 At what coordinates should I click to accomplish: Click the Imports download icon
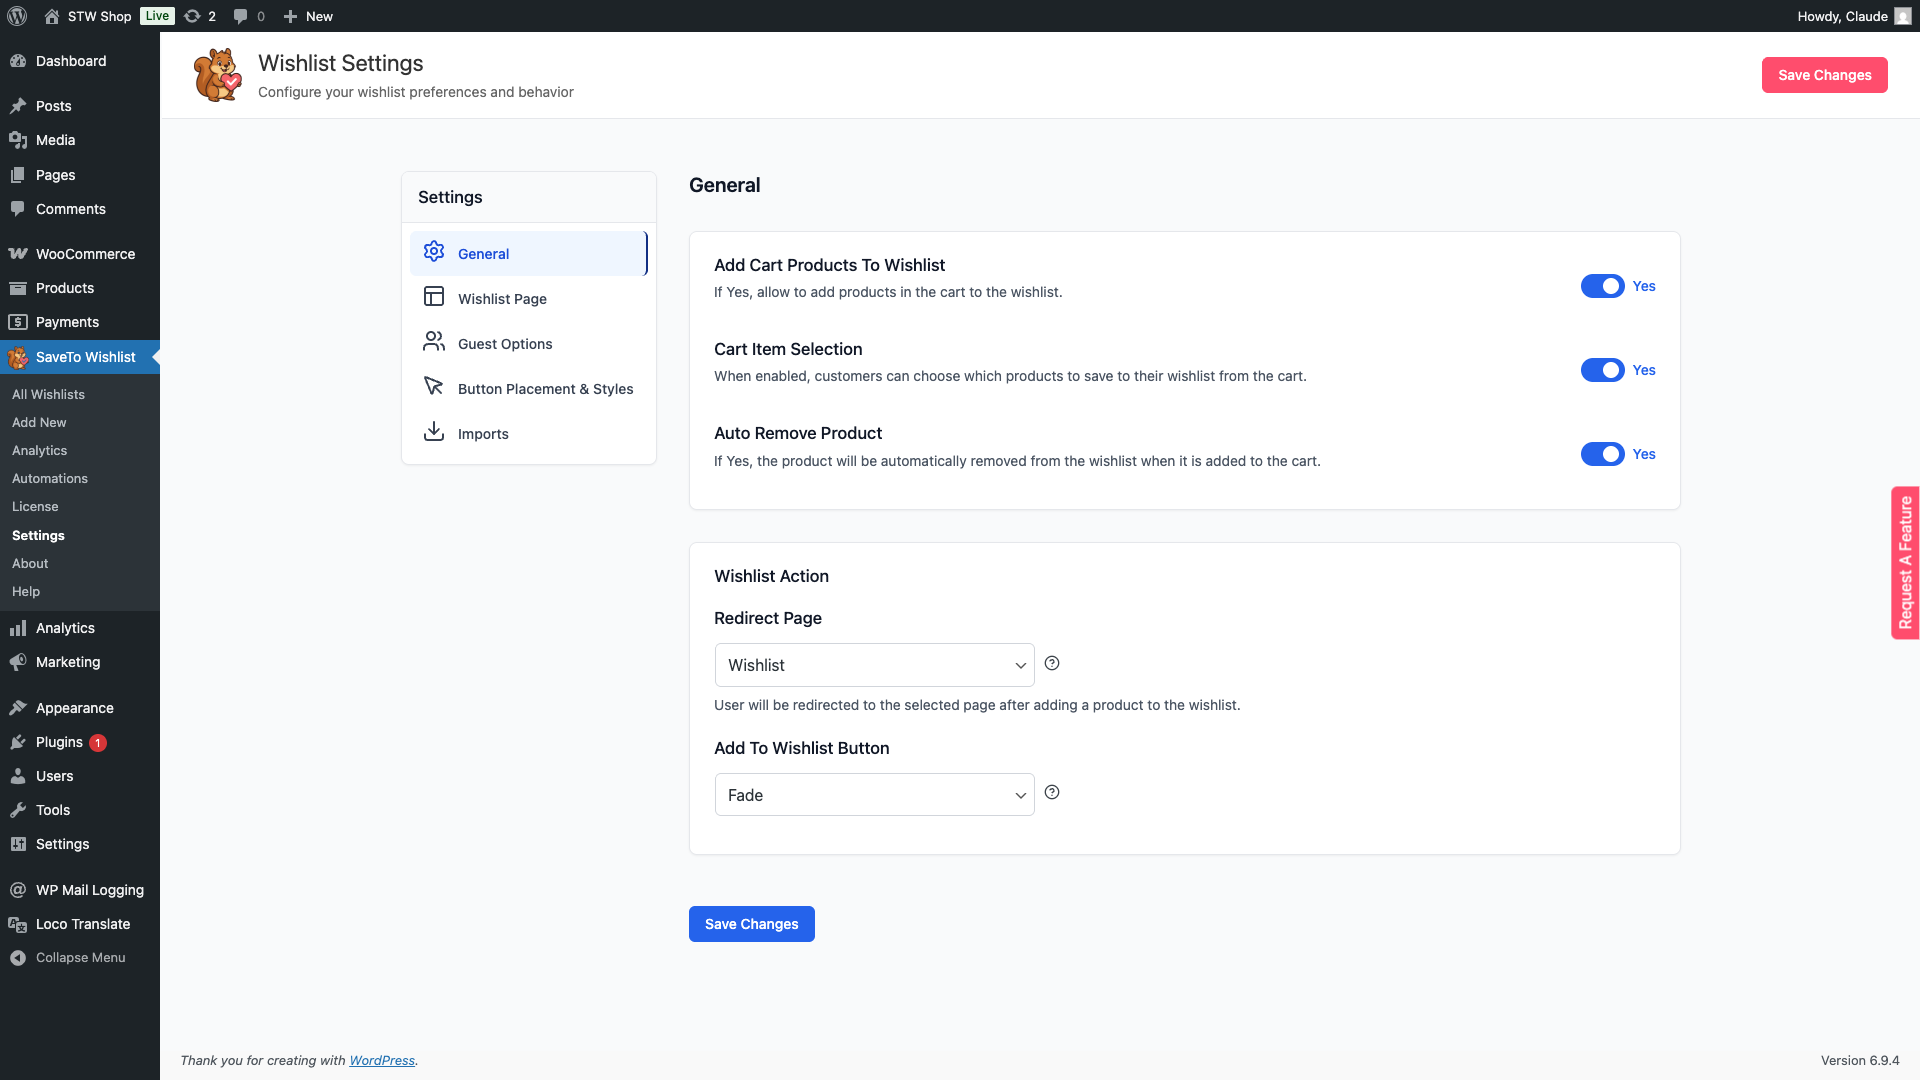pos(434,432)
